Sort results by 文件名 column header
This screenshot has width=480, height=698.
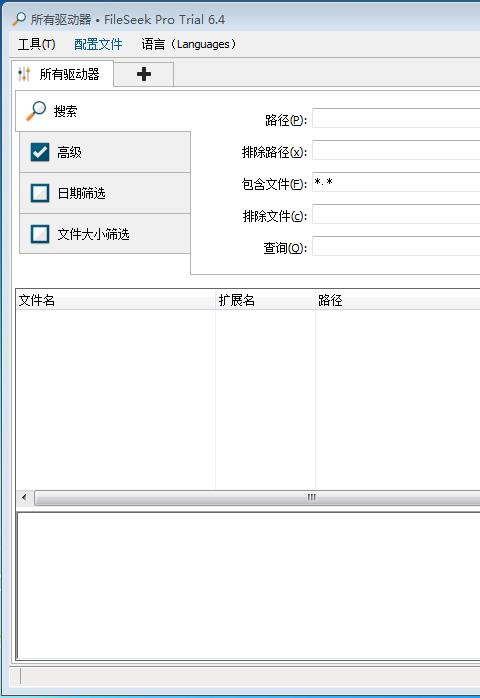pos(116,300)
